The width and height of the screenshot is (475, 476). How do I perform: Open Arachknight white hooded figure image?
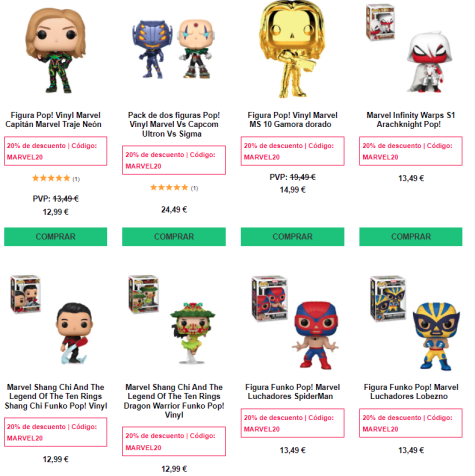[x=411, y=49]
